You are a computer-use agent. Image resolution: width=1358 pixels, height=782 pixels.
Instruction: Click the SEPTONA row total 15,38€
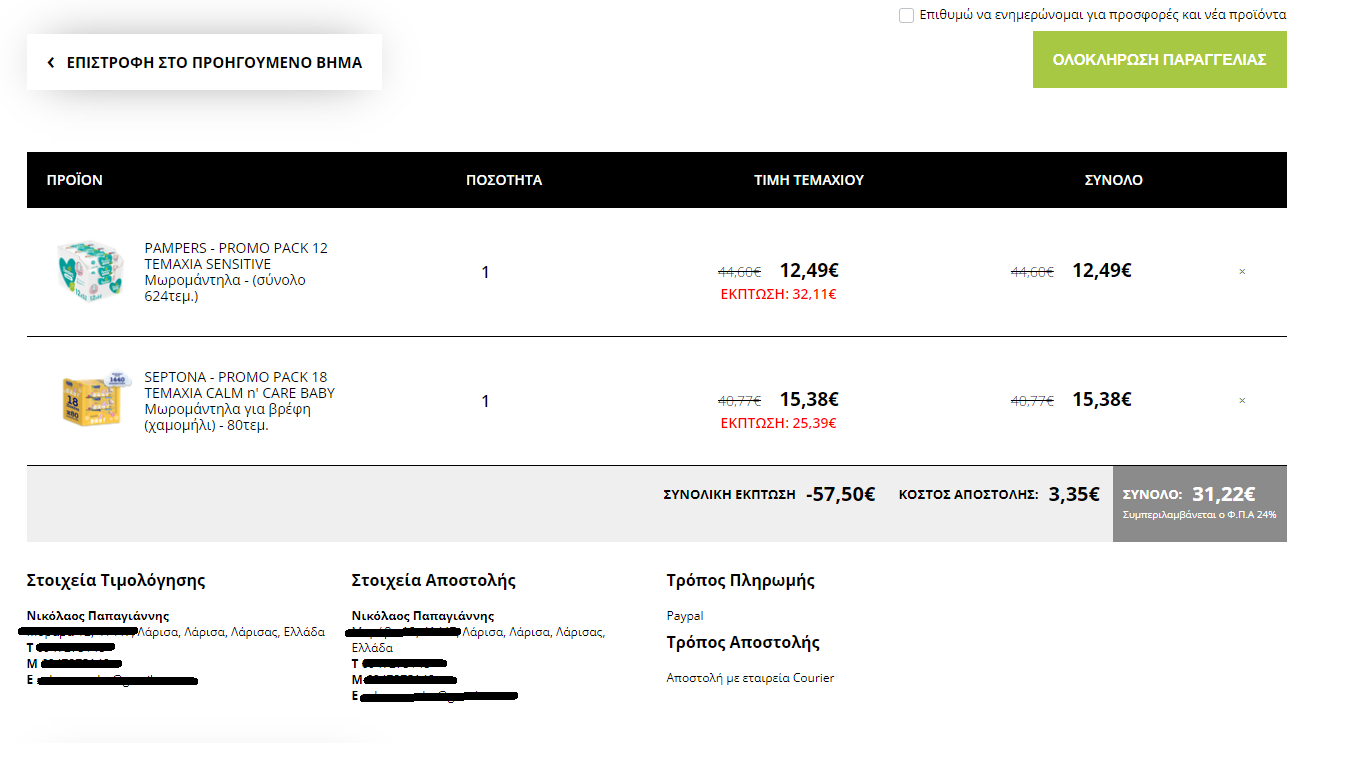coord(1102,399)
